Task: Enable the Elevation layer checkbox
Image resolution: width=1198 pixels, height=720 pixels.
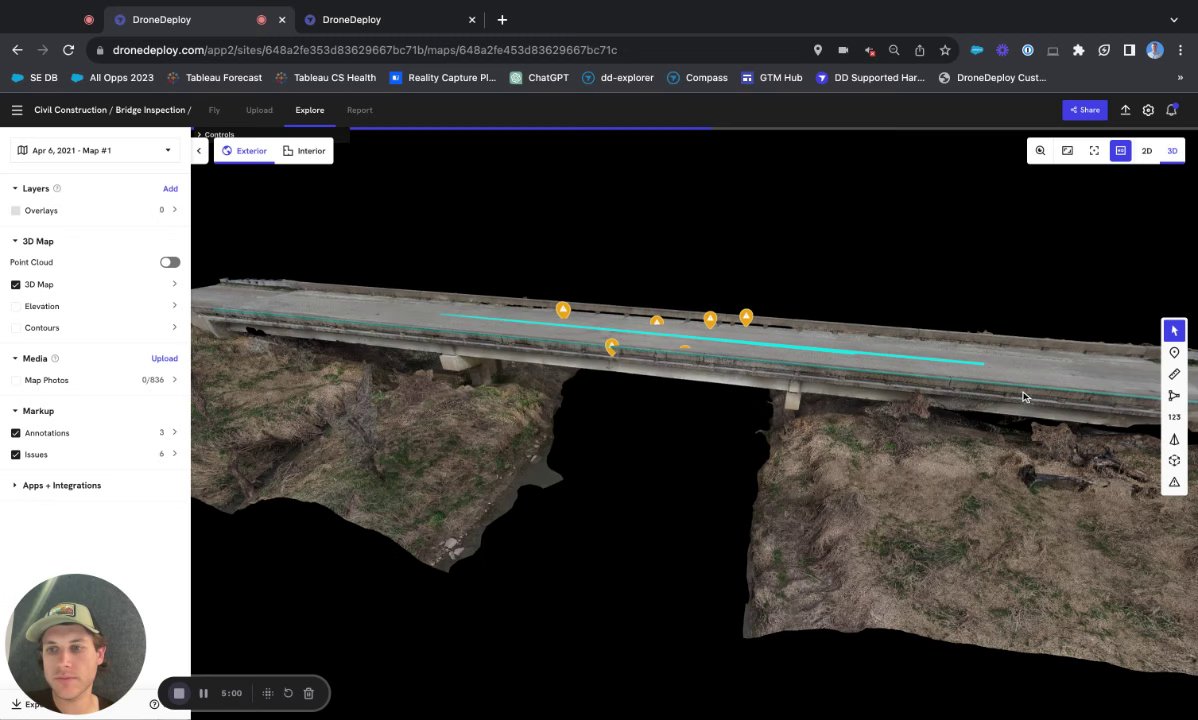Action: point(15,306)
